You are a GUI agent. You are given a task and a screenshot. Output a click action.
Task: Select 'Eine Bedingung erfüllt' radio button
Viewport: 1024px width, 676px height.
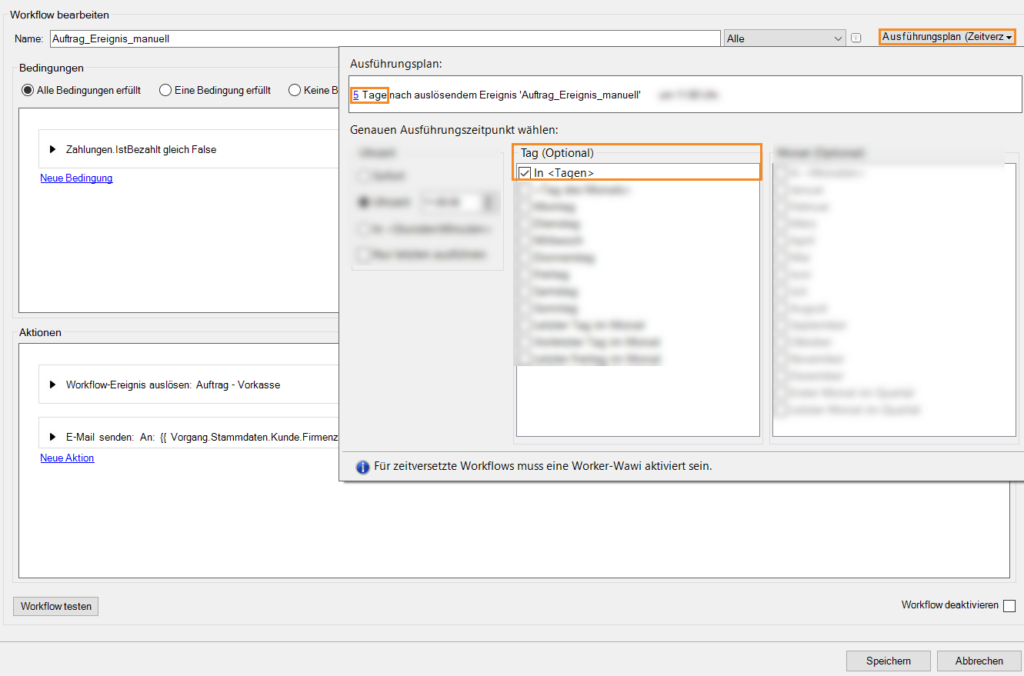166,90
